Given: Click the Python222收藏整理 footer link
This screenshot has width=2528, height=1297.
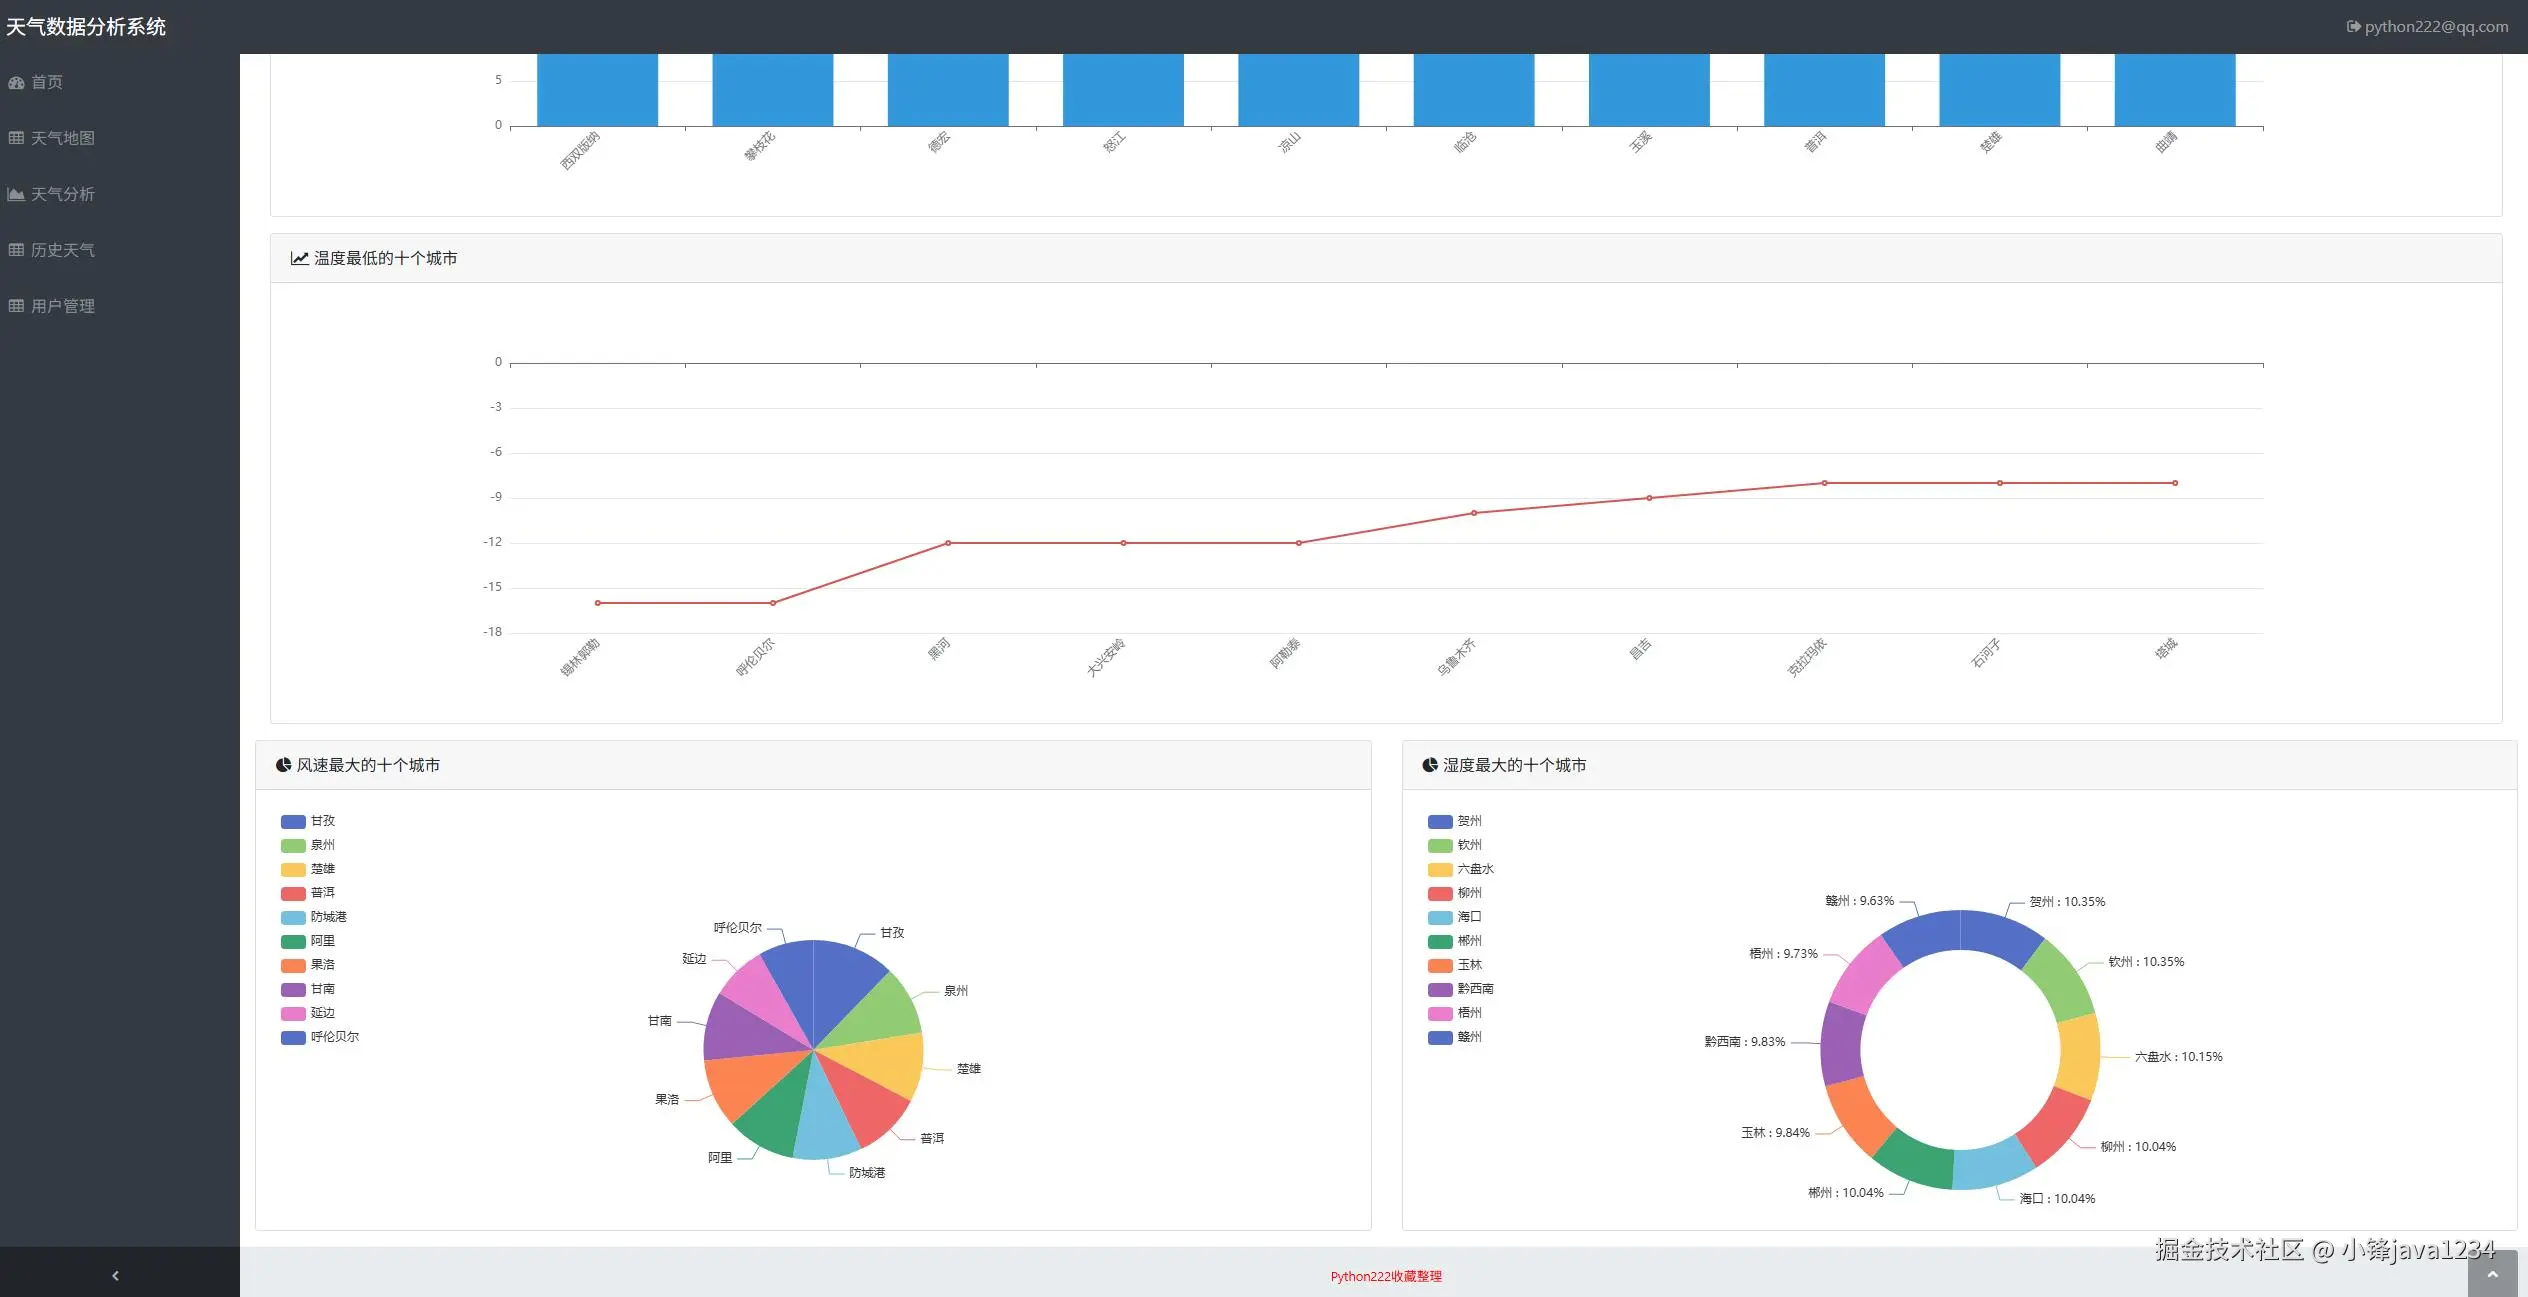Looking at the screenshot, I should click(x=1385, y=1276).
